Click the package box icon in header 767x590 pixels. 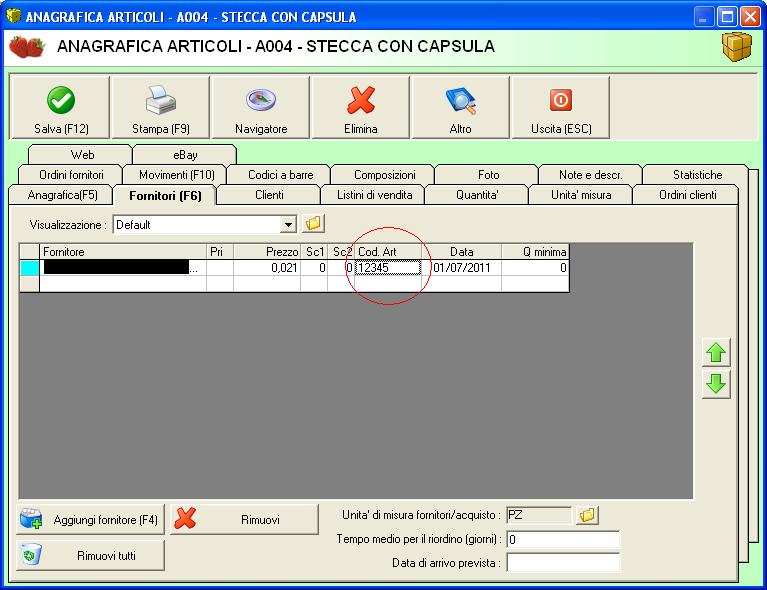[737, 46]
